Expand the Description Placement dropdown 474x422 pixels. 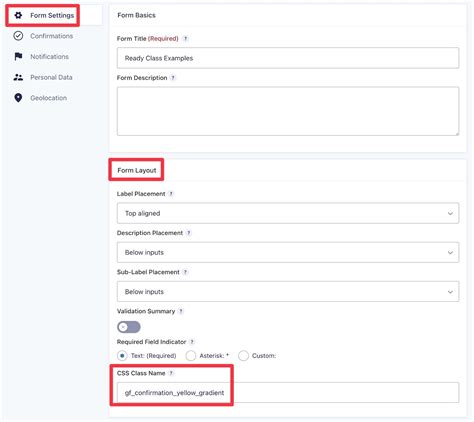coord(288,252)
